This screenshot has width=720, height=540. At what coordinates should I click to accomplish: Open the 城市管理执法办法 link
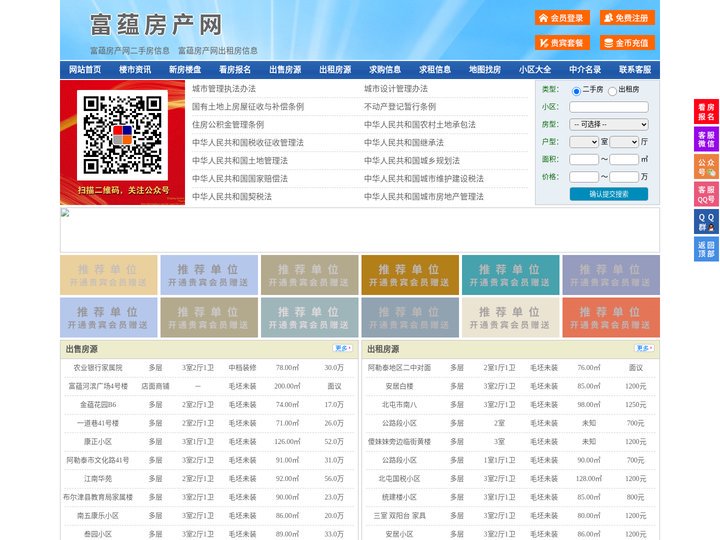[224, 89]
